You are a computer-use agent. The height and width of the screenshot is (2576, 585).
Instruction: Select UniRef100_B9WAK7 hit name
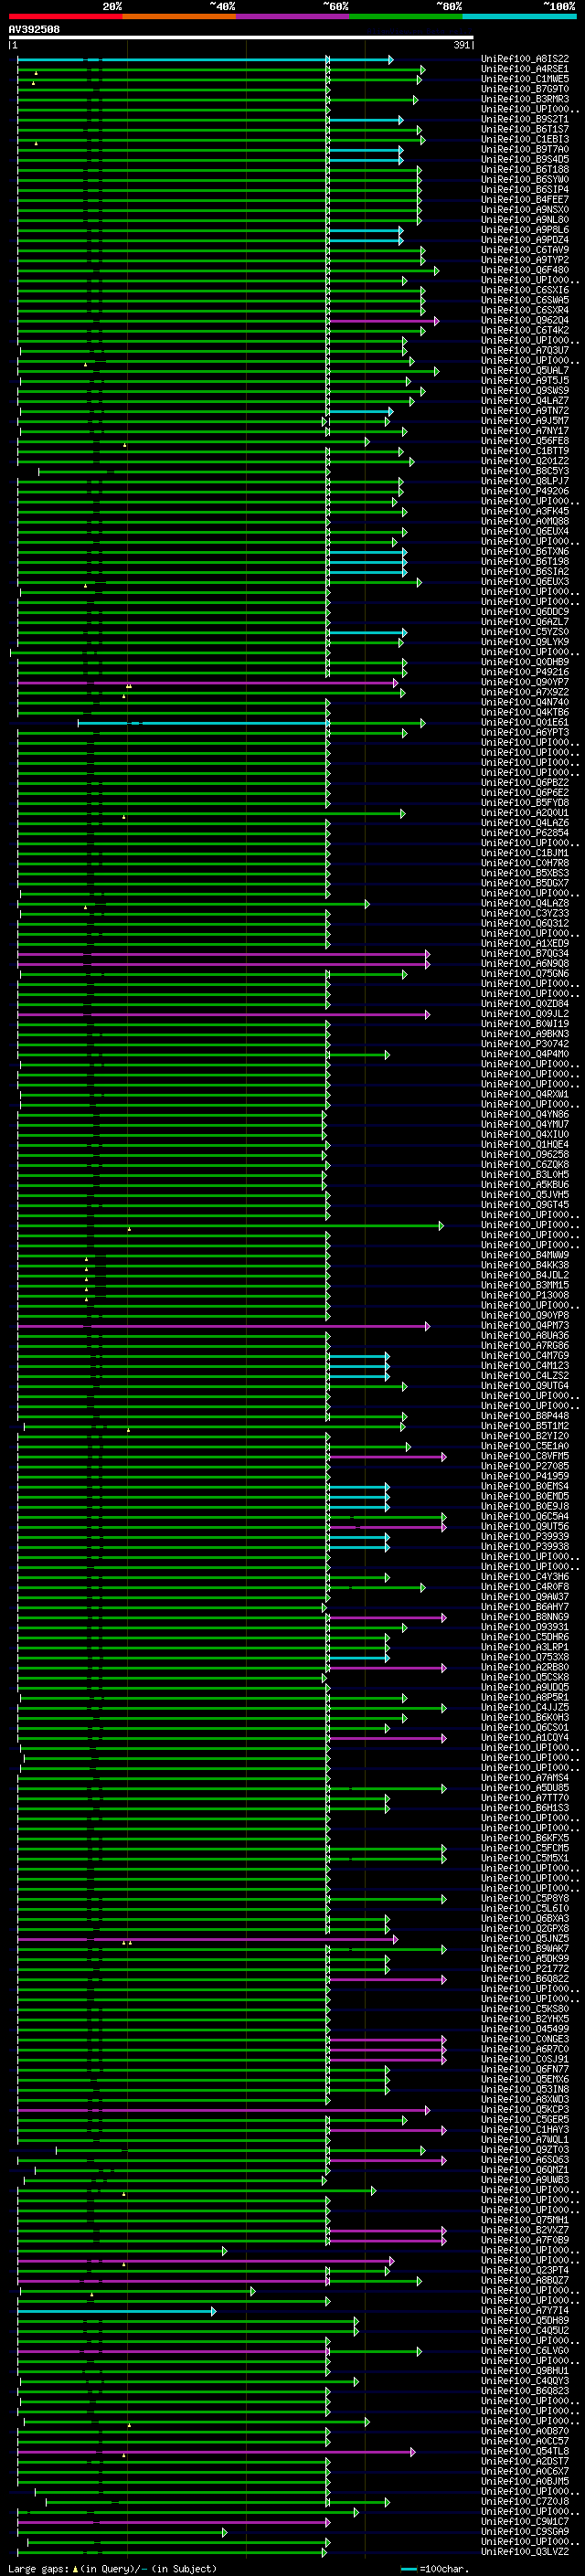click(x=524, y=1948)
